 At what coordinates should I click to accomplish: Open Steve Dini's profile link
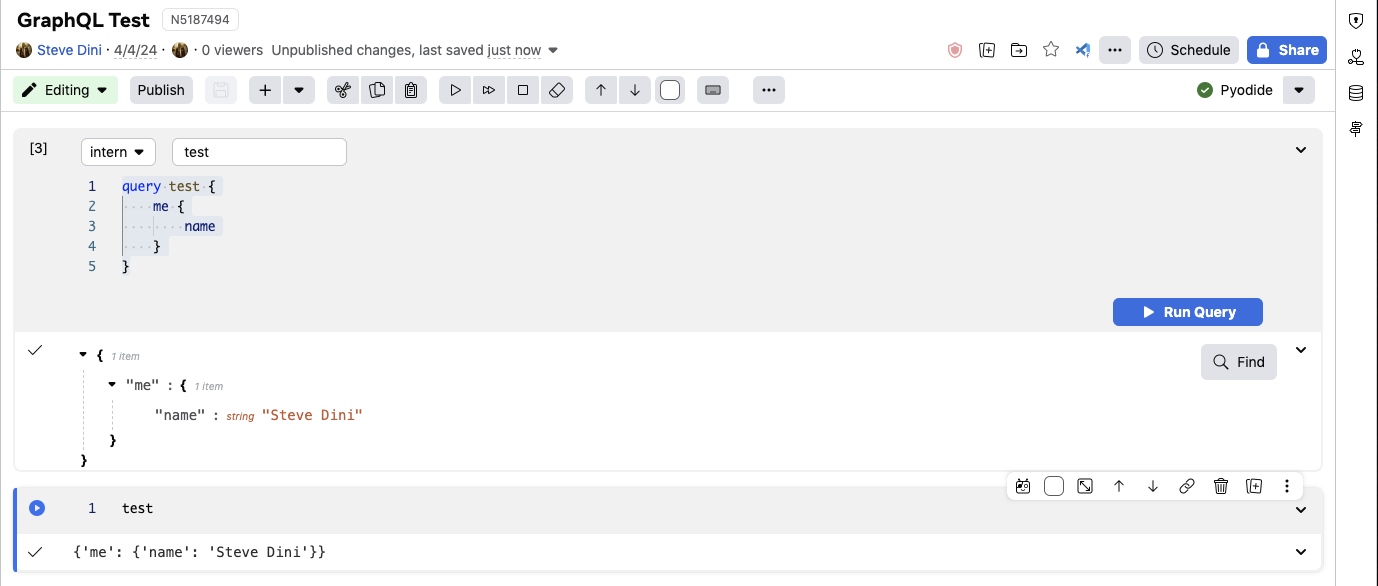[68, 49]
